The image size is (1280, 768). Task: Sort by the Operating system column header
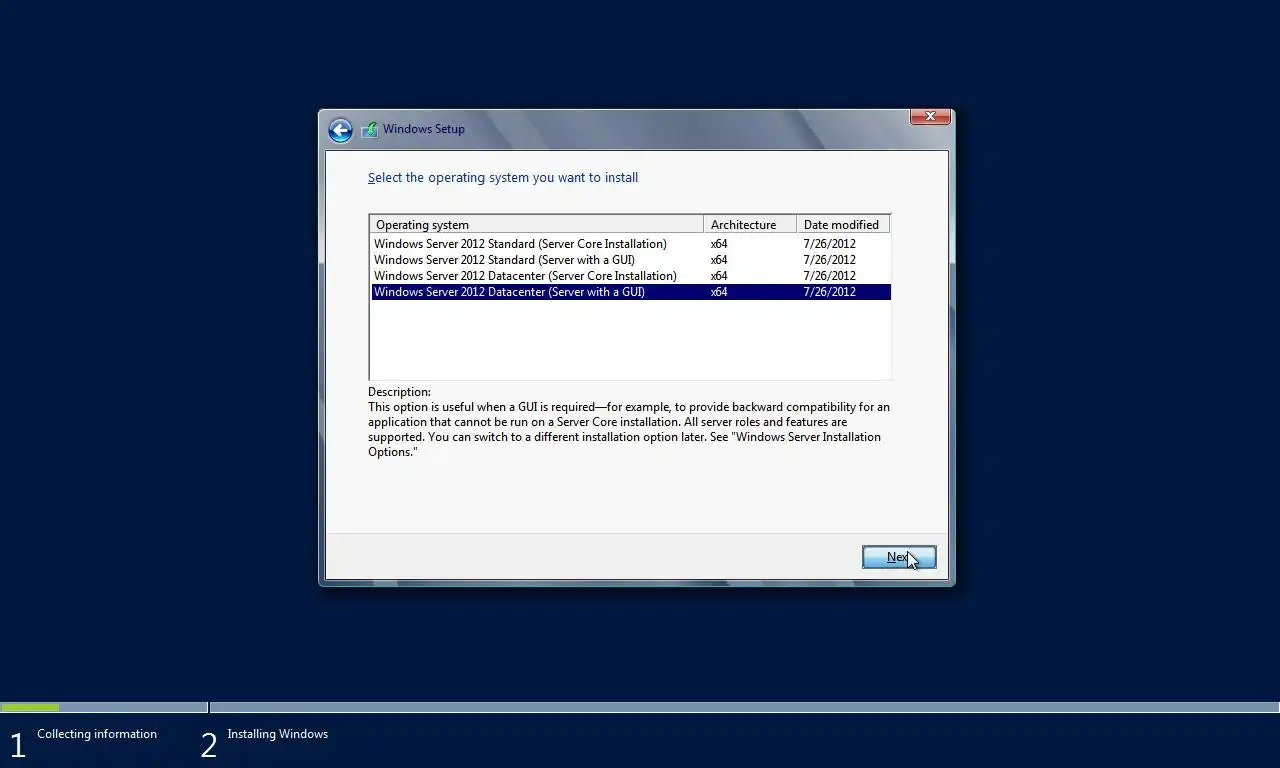(536, 225)
